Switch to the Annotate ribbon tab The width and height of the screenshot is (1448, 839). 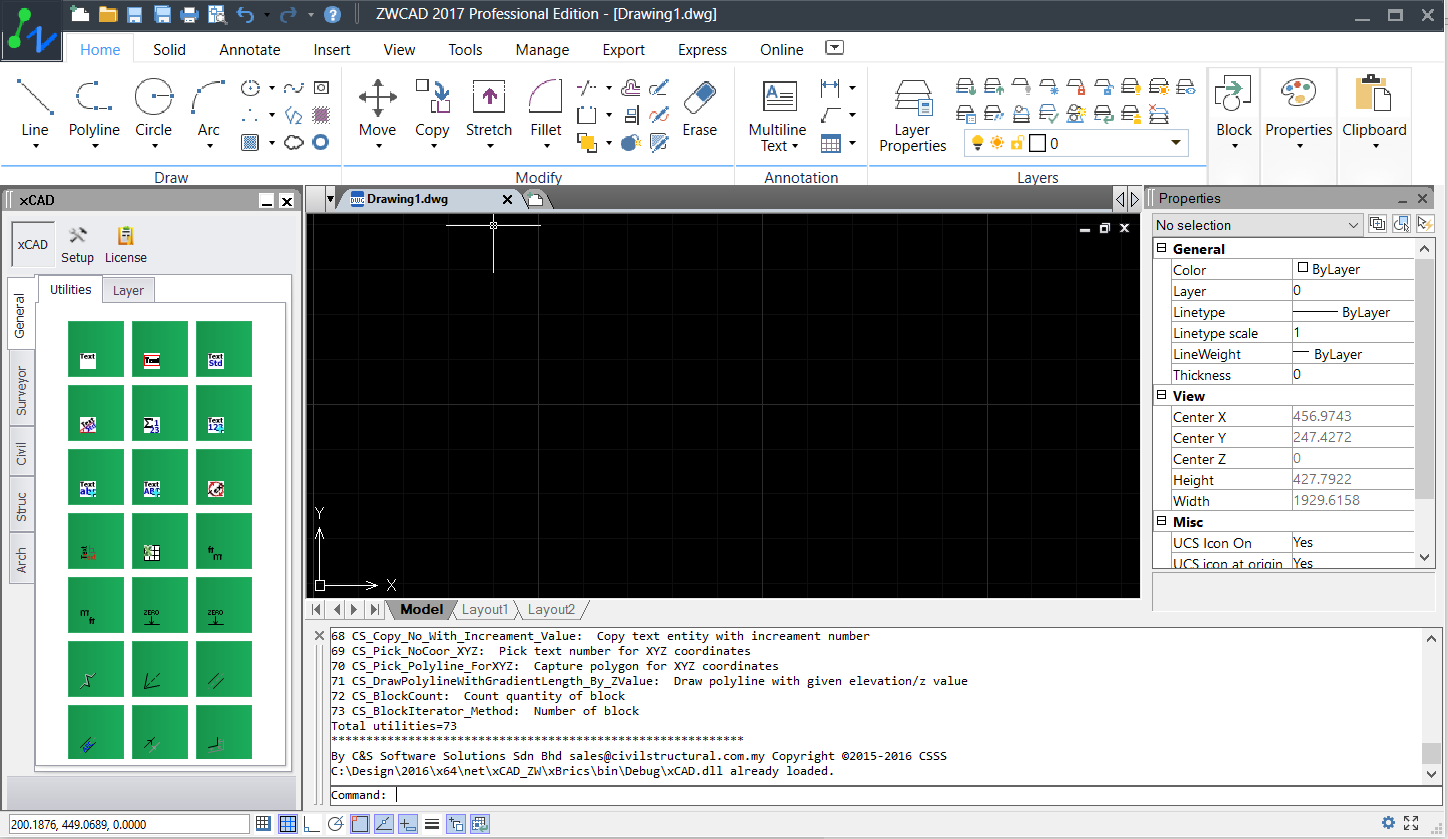pyautogui.click(x=250, y=50)
